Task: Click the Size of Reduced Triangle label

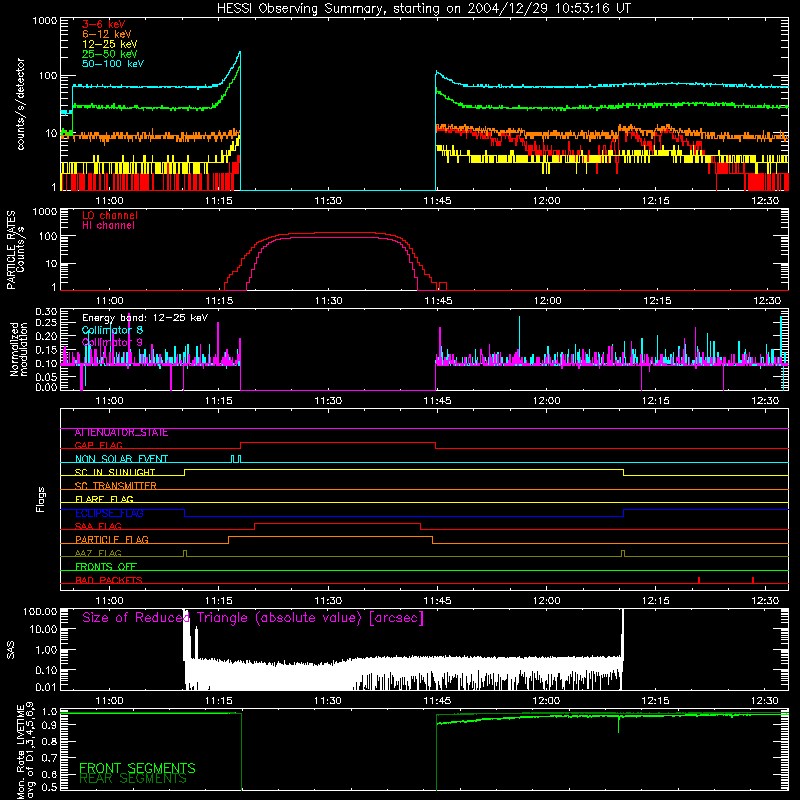Action: 253,618
